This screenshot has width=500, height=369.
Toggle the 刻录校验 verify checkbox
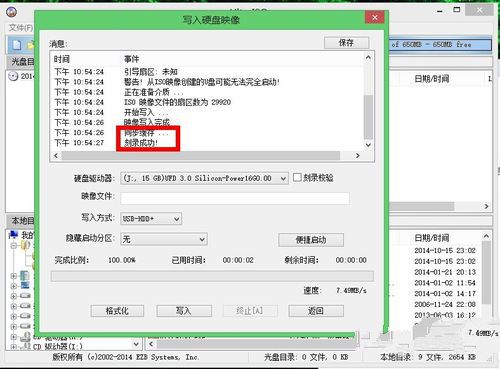coord(297,177)
